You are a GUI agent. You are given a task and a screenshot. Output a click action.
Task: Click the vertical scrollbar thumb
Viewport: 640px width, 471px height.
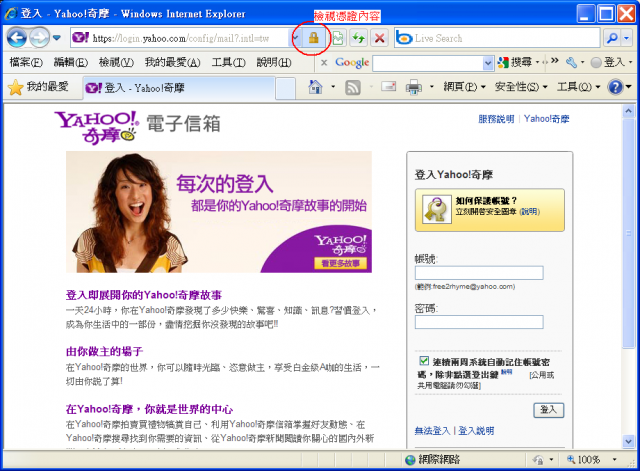629,233
